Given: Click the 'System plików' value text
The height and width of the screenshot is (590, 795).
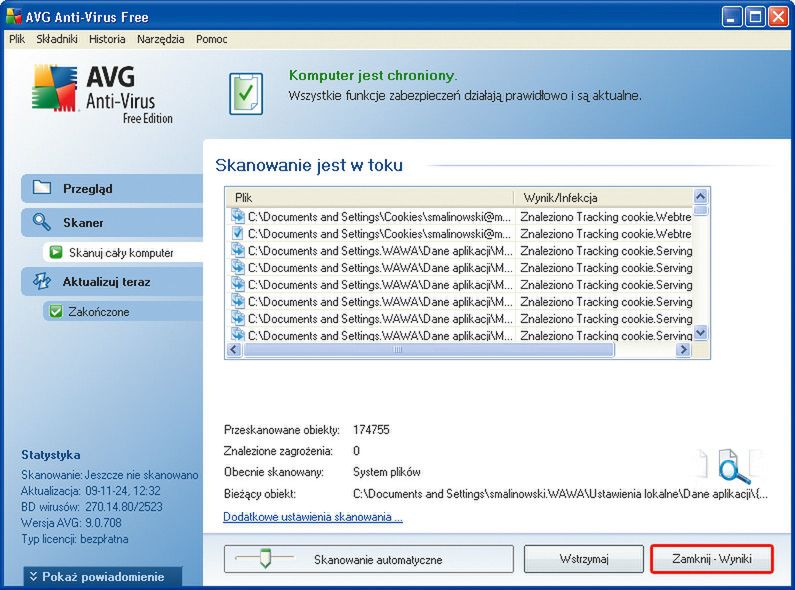Looking at the screenshot, I should tap(387, 472).
